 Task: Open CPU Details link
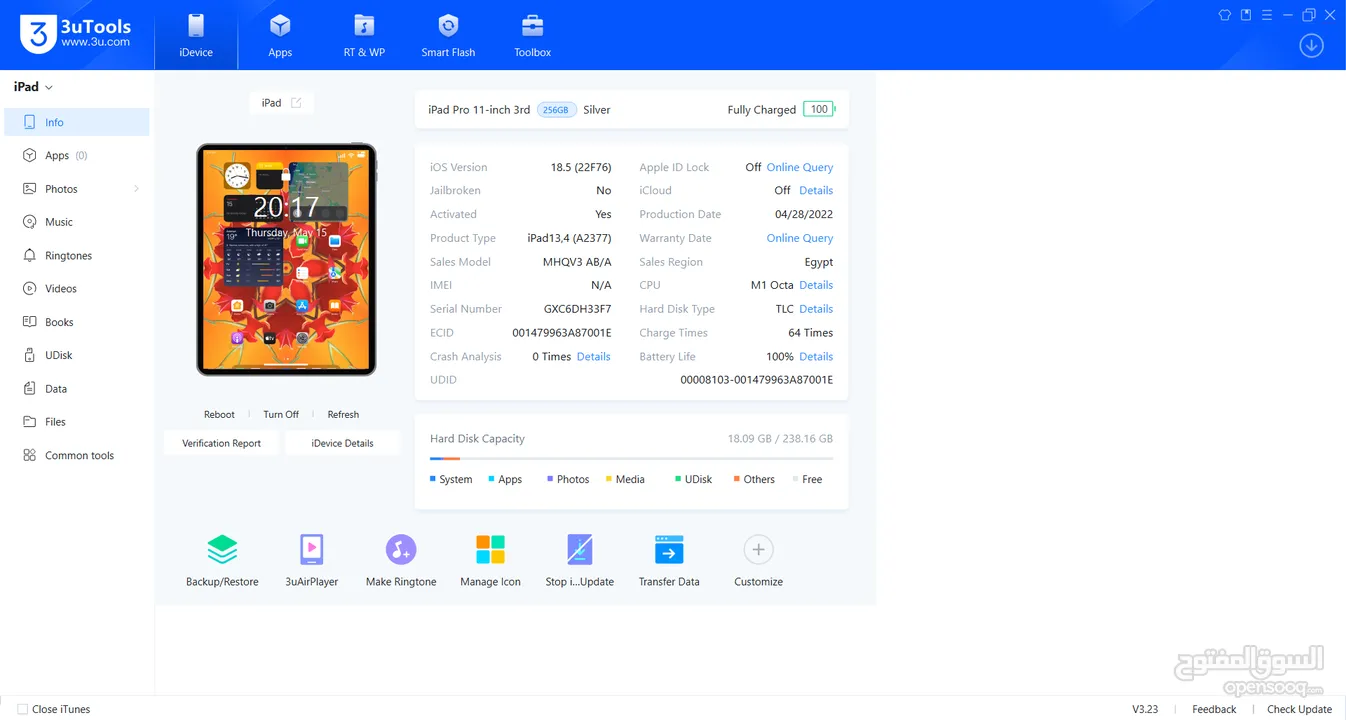(816, 285)
